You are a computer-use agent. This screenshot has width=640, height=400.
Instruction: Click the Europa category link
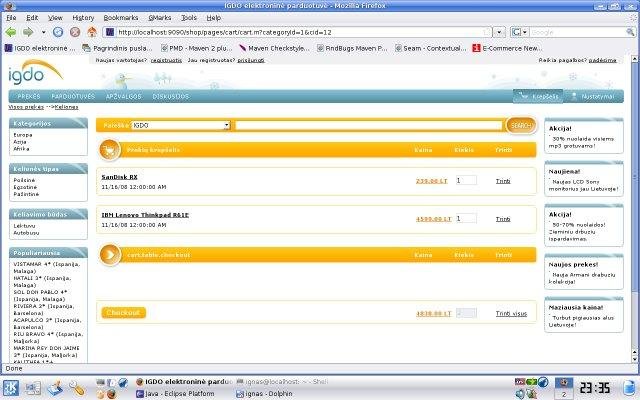(x=22, y=135)
